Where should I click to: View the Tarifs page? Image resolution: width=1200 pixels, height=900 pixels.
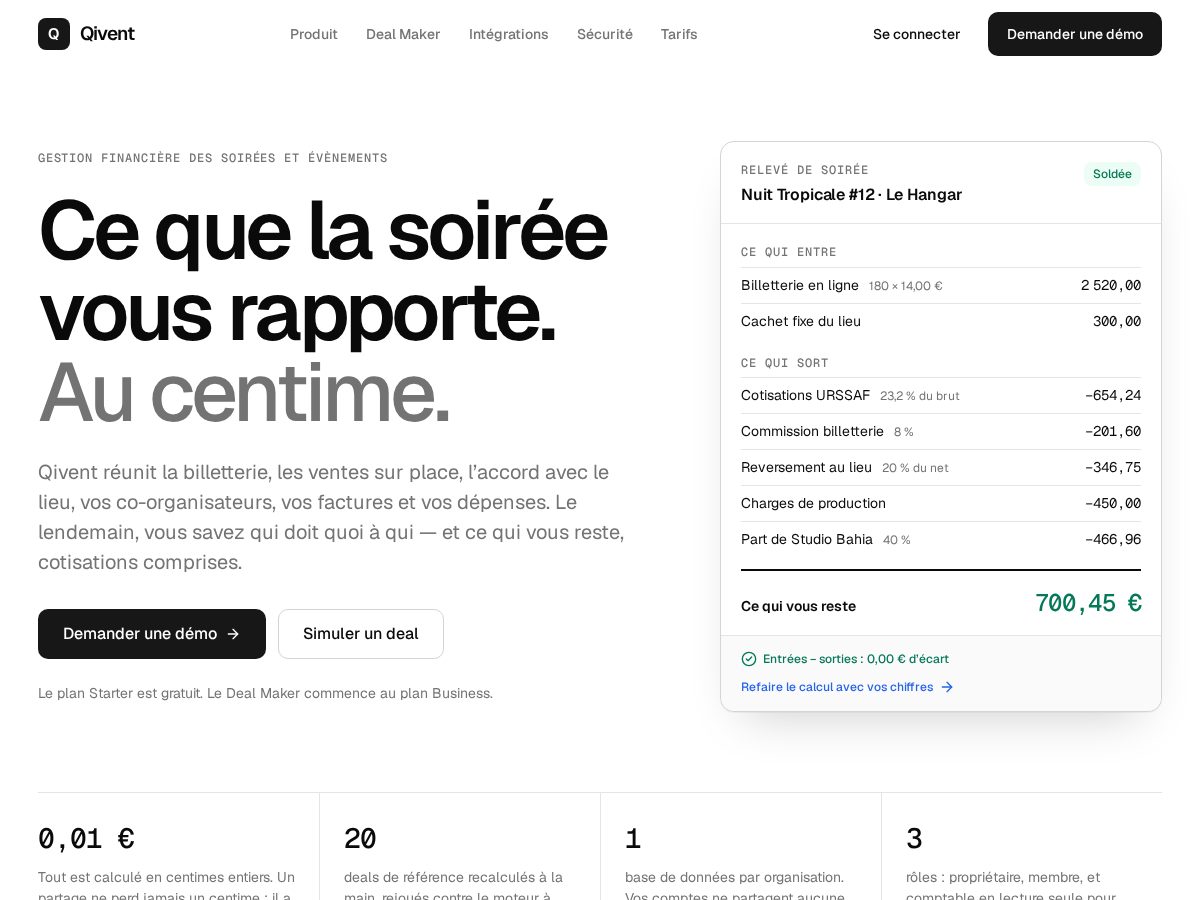click(679, 34)
